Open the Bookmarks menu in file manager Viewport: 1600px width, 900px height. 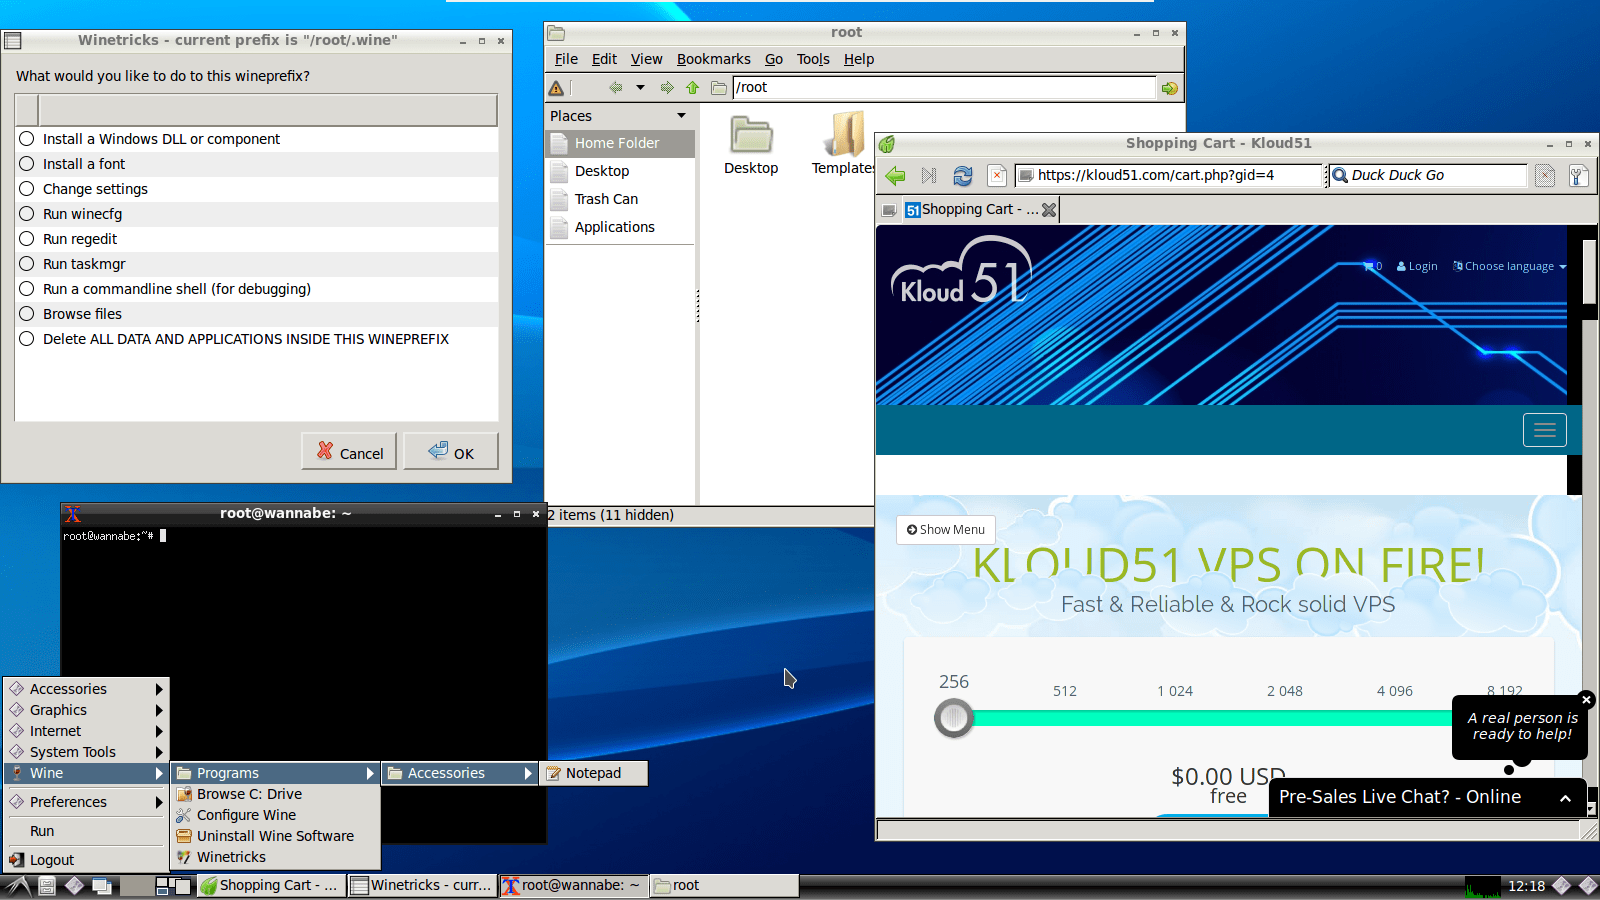pyautogui.click(x=713, y=59)
